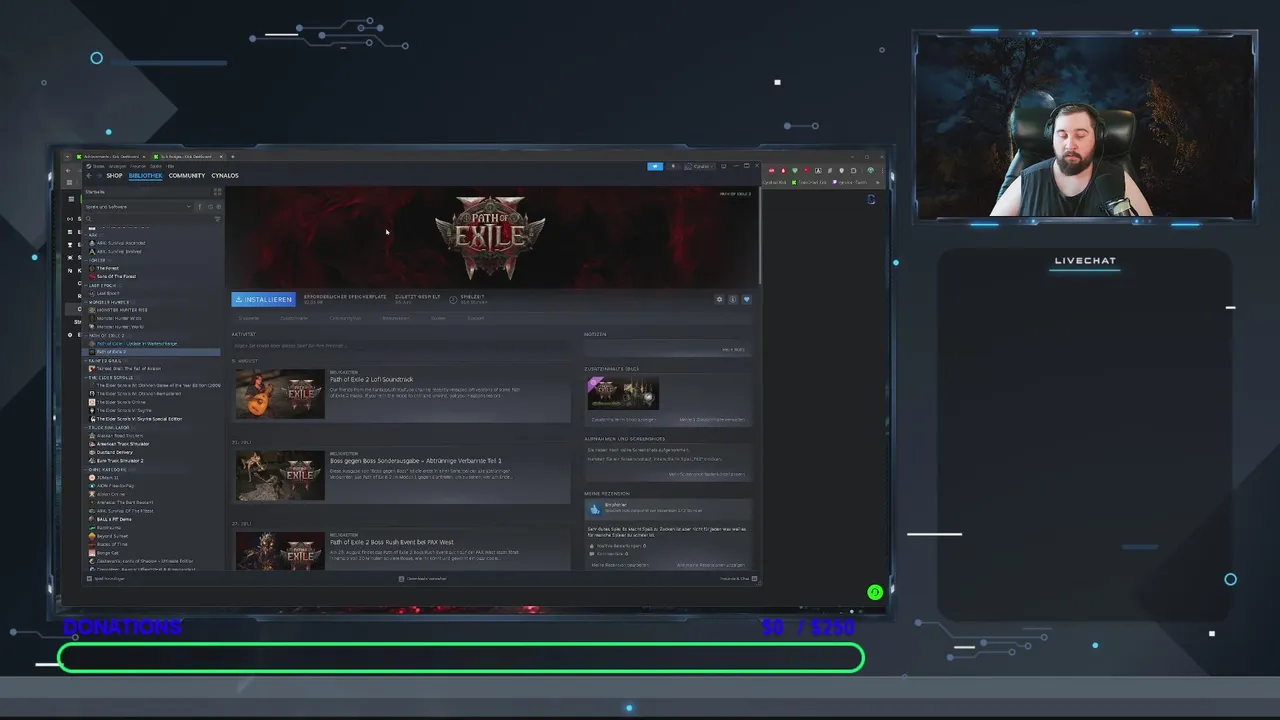Select Skyrim Special Edition
The height and width of the screenshot is (720, 1280).
(x=139, y=419)
